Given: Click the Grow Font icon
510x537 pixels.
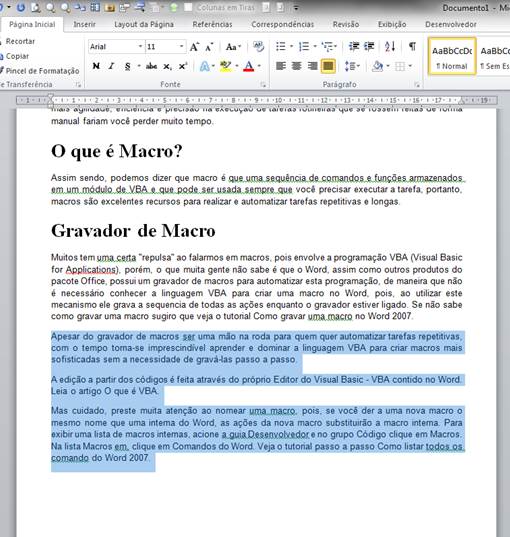Looking at the screenshot, I should 194,47.
